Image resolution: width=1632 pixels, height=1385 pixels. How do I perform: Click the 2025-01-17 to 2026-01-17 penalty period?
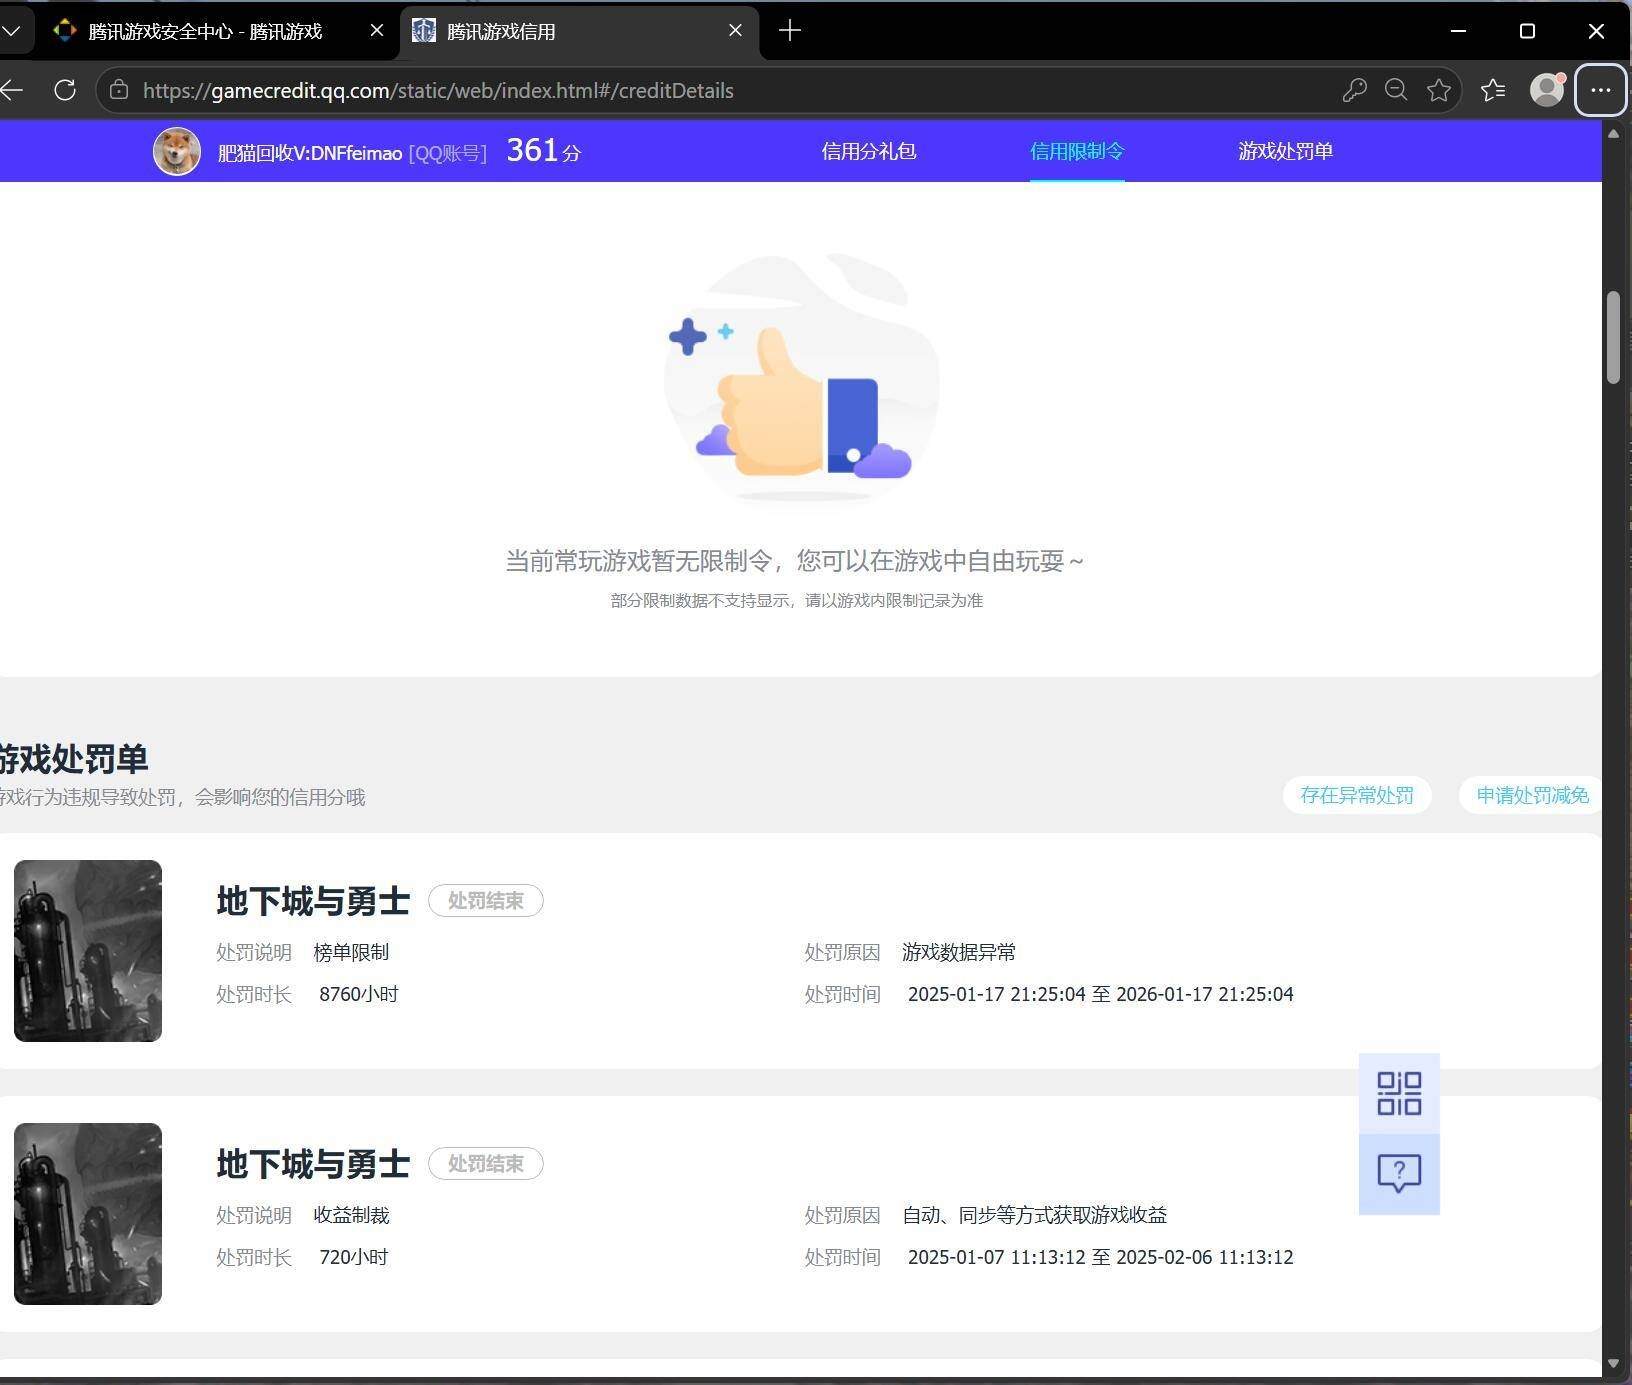[1100, 994]
